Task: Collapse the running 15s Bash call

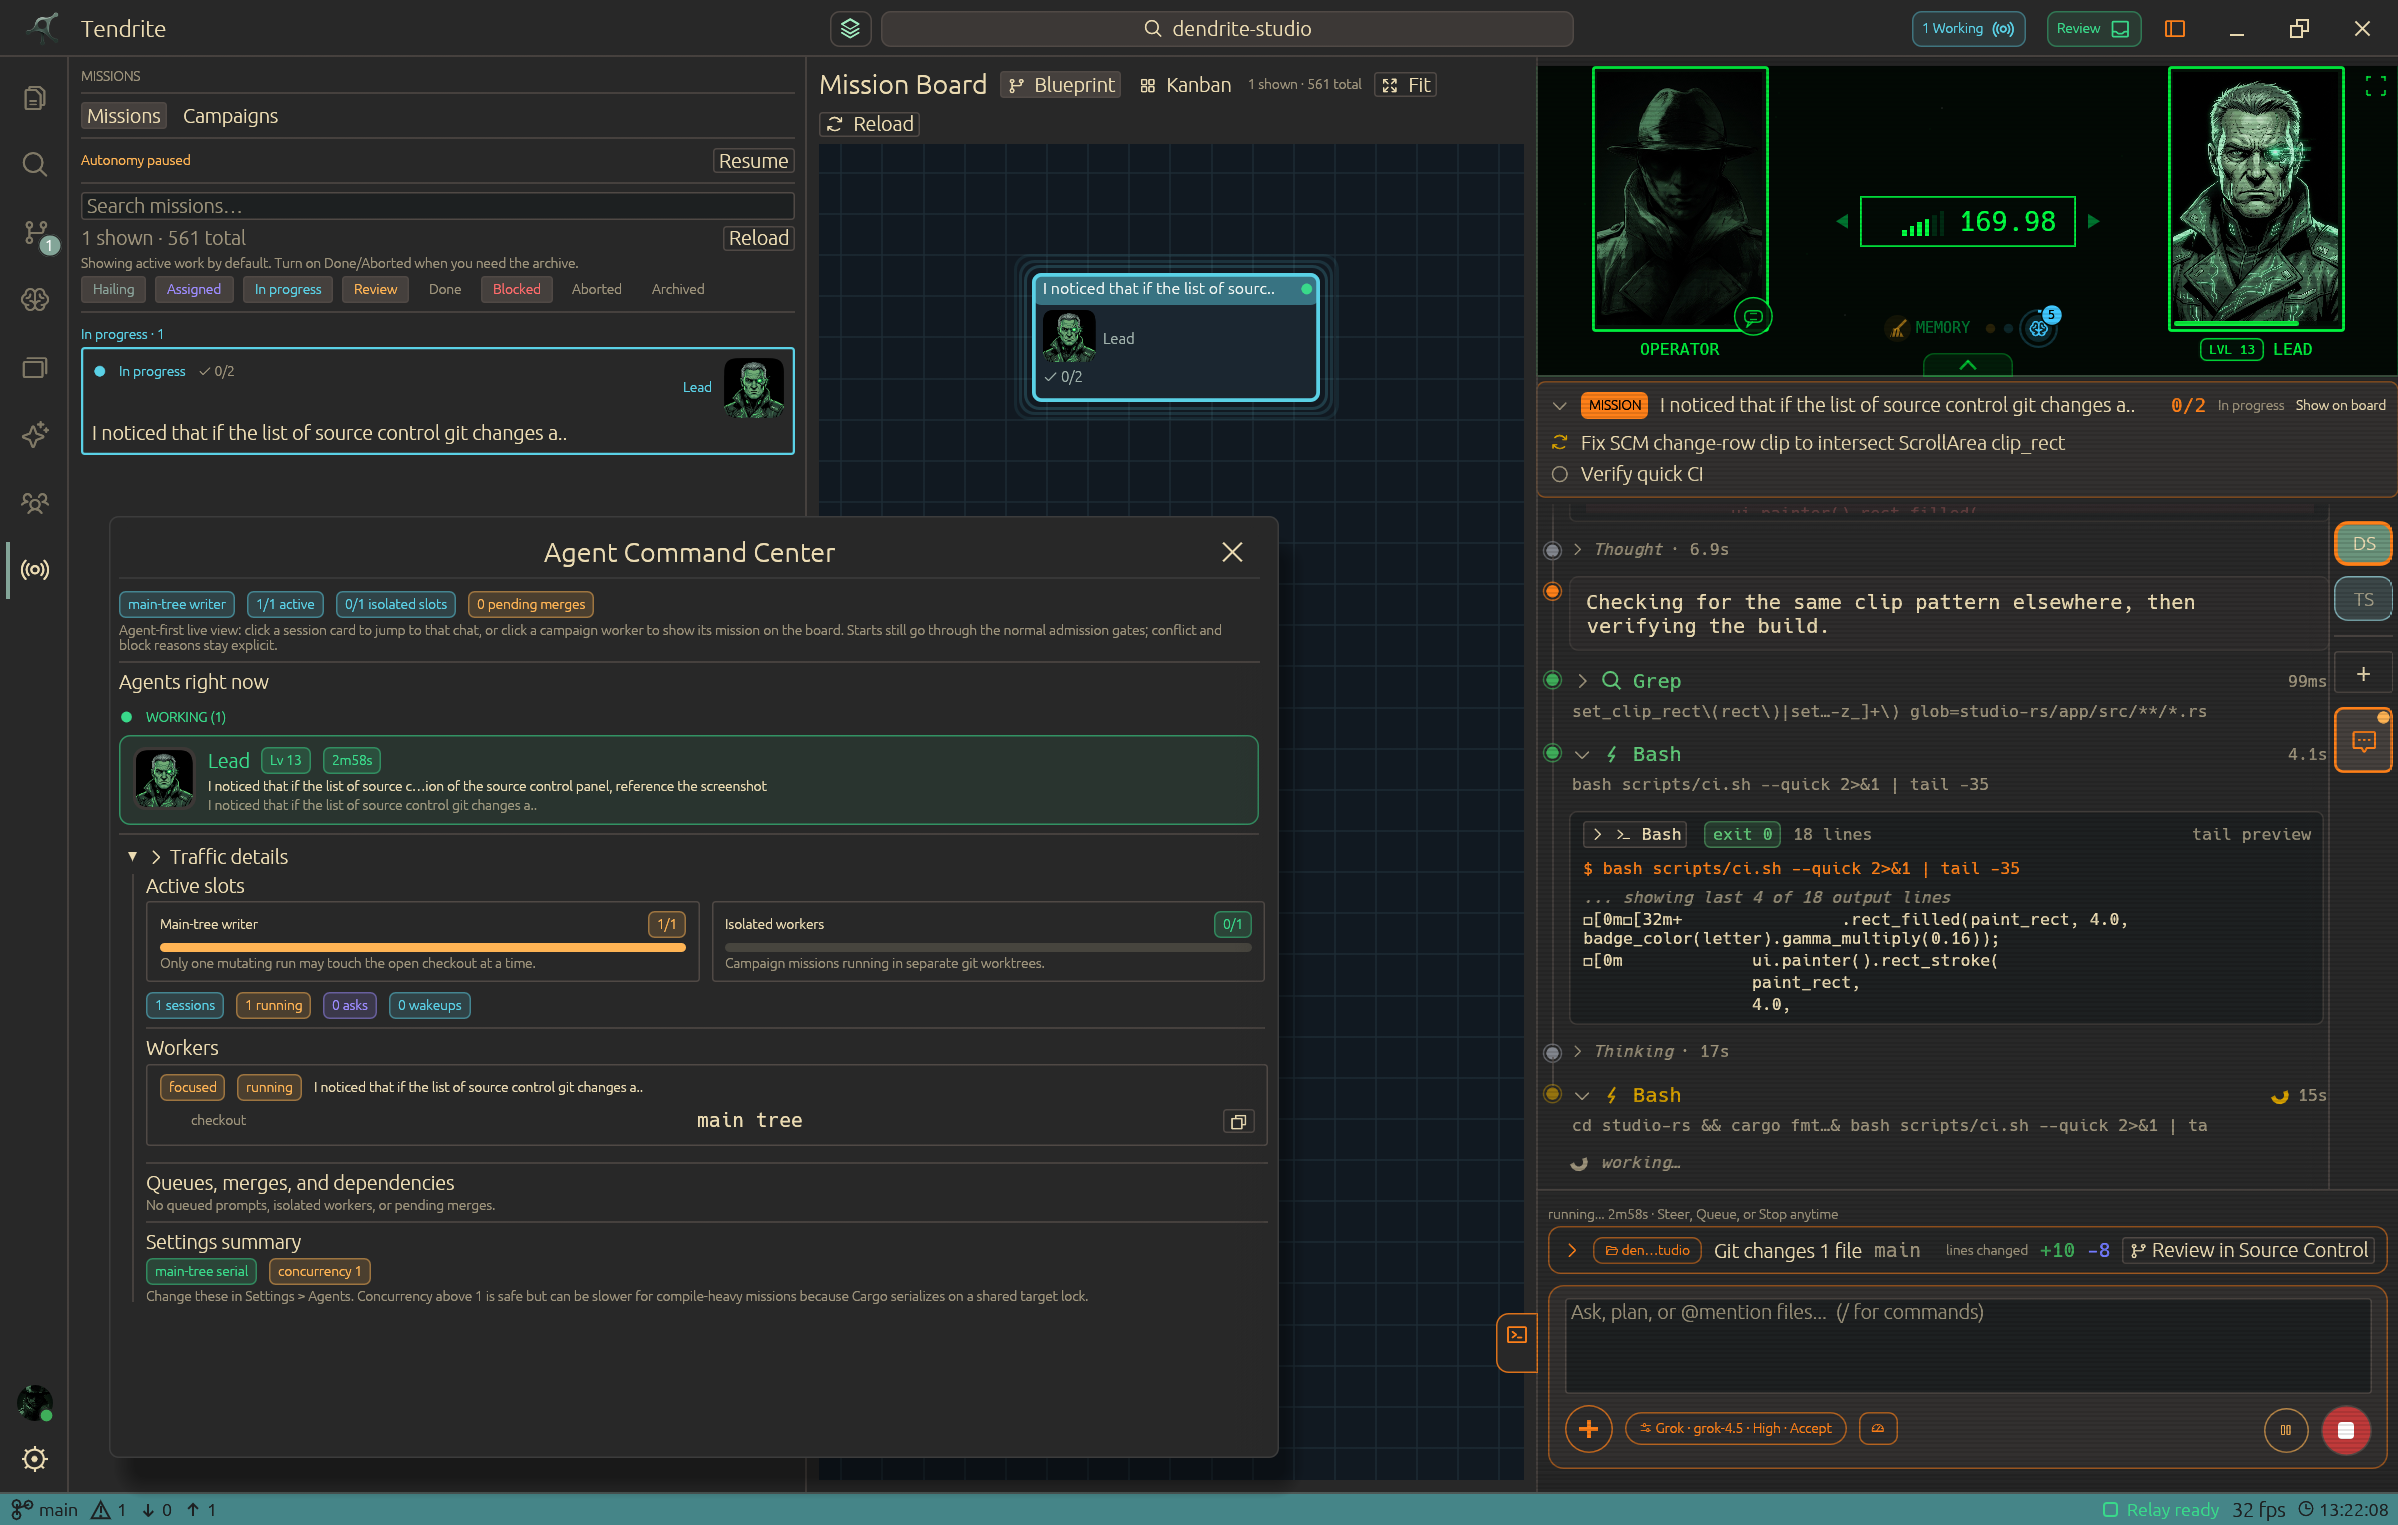Action: [x=1582, y=1095]
